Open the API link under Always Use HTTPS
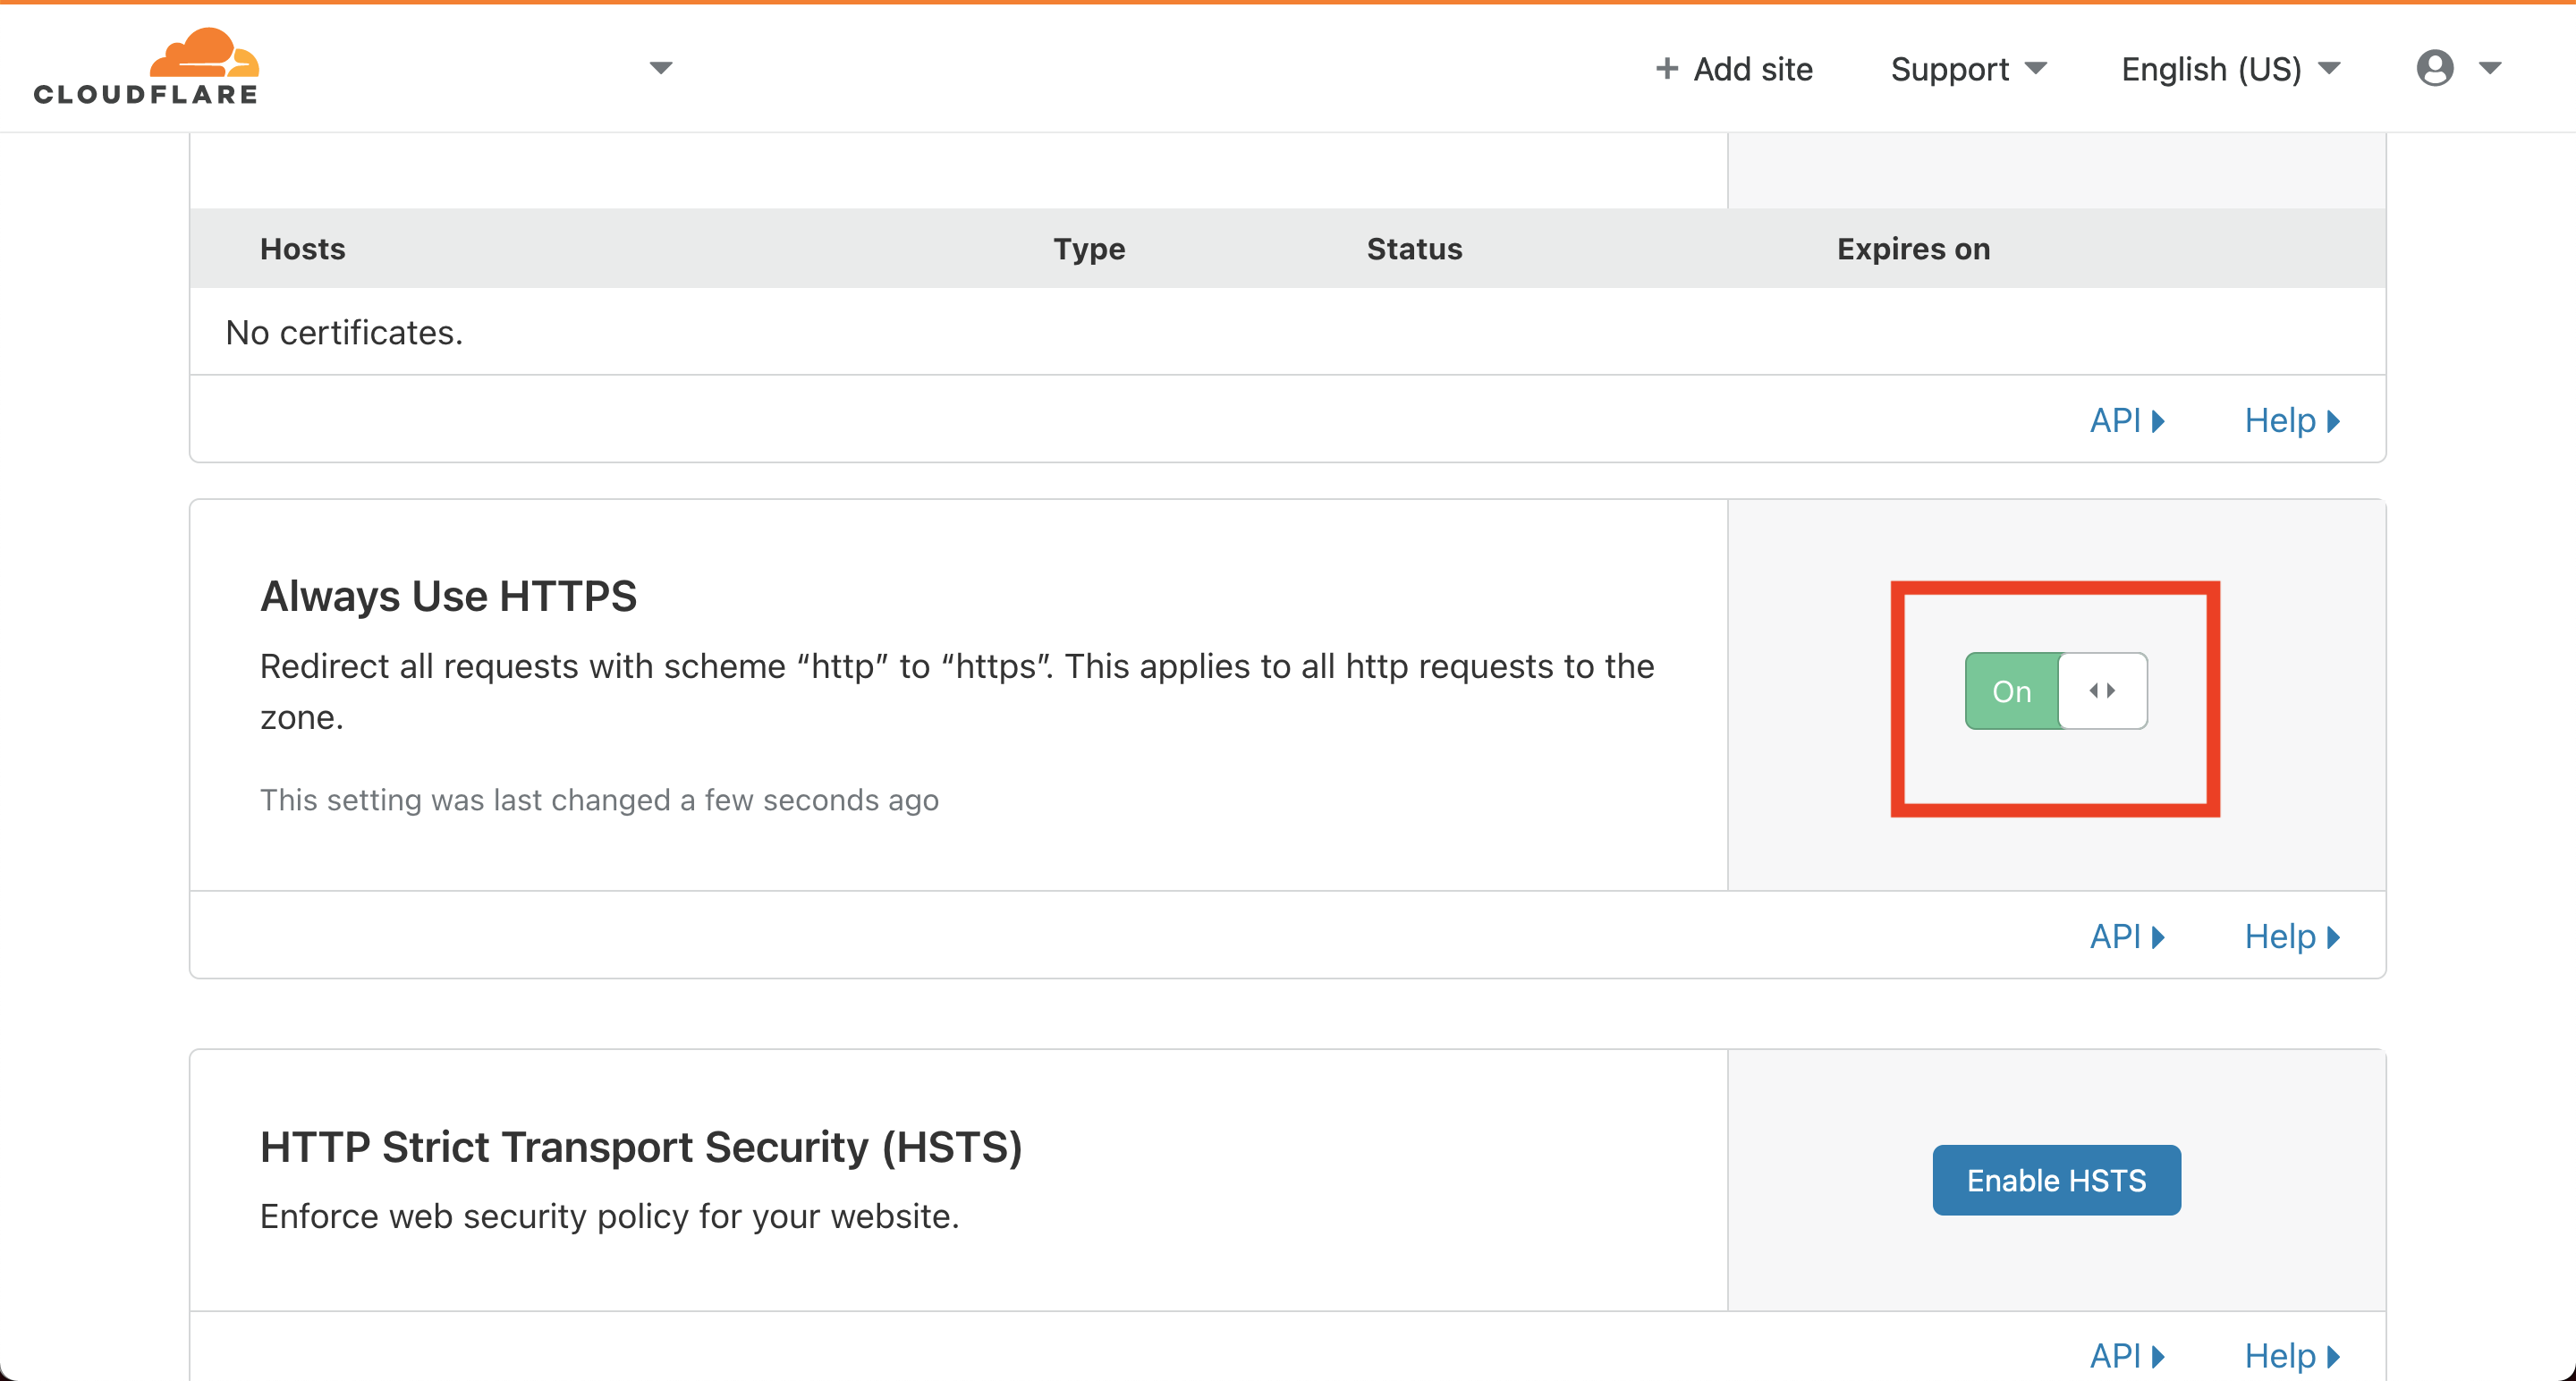The height and width of the screenshot is (1381, 2576). point(2127,937)
